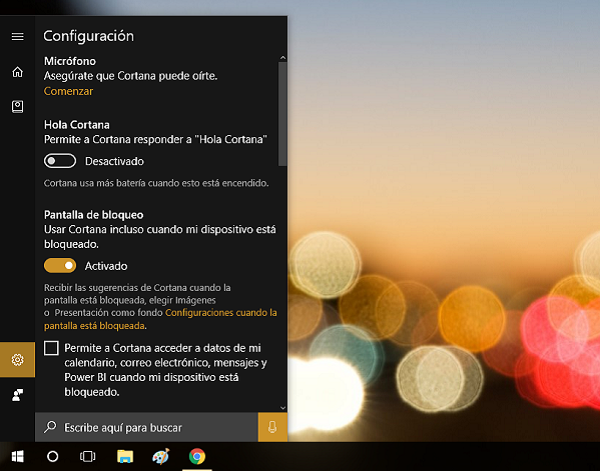This screenshot has height=471, width=600.
Task: Enable the Hola Cortana toggle
Action: [x=60, y=161]
